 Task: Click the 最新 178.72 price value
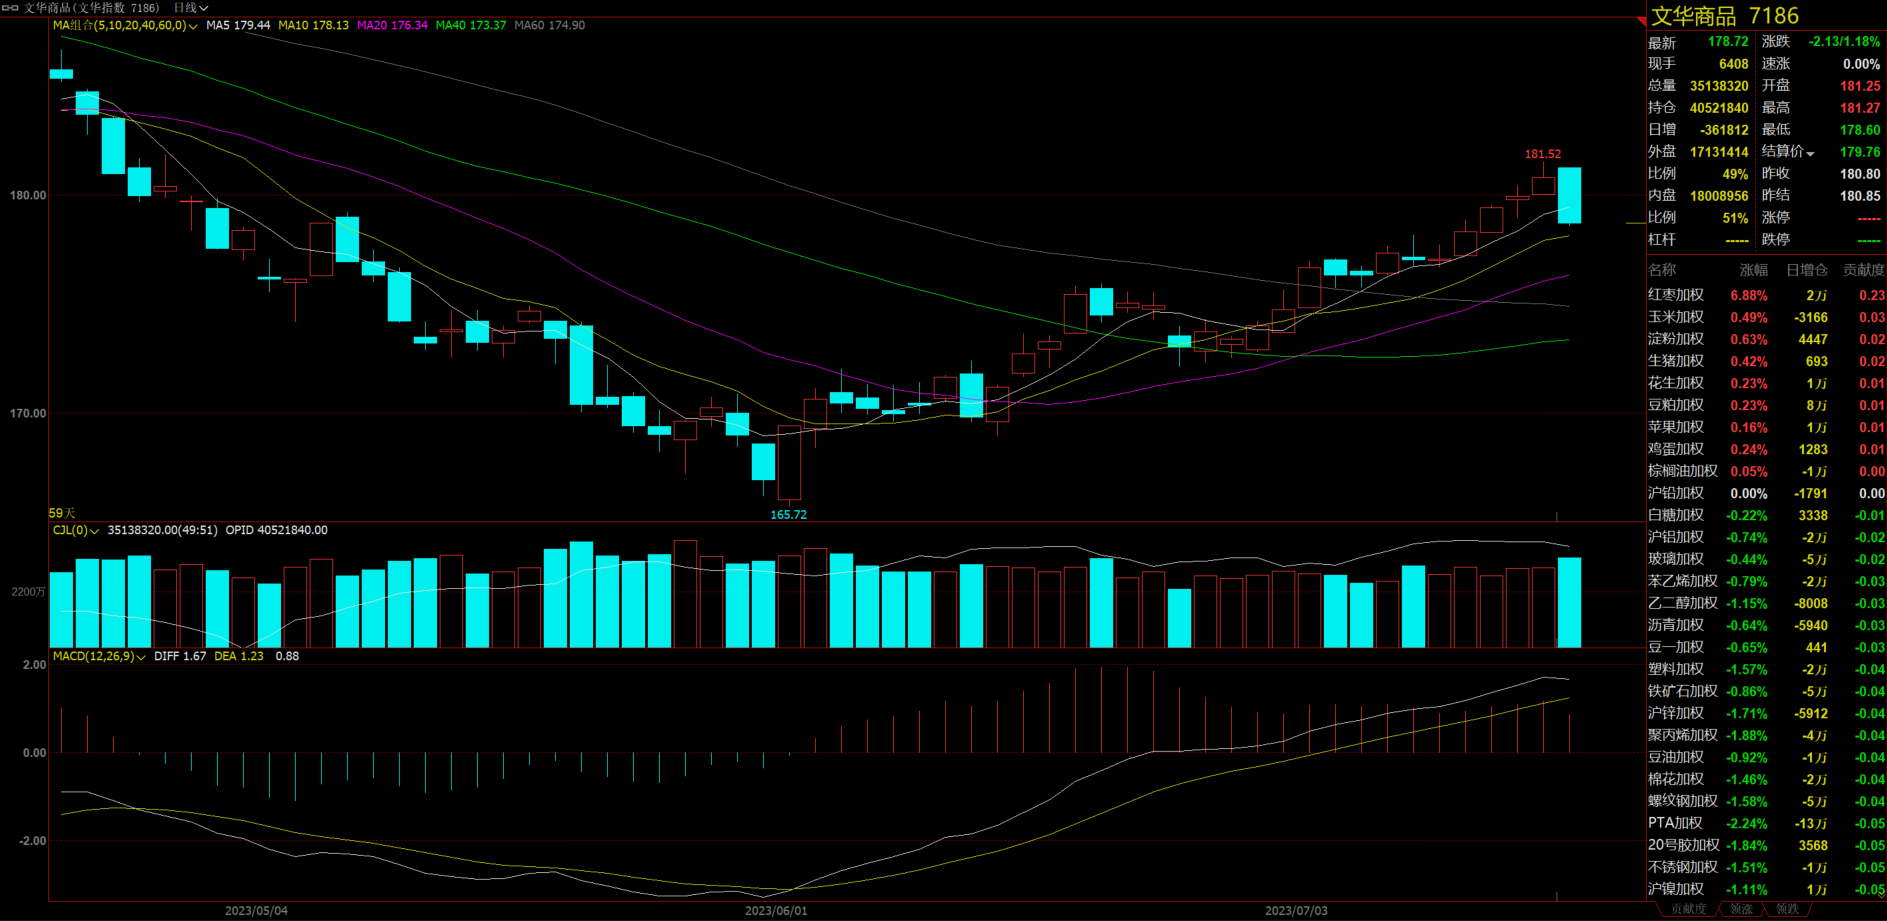point(1728,42)
